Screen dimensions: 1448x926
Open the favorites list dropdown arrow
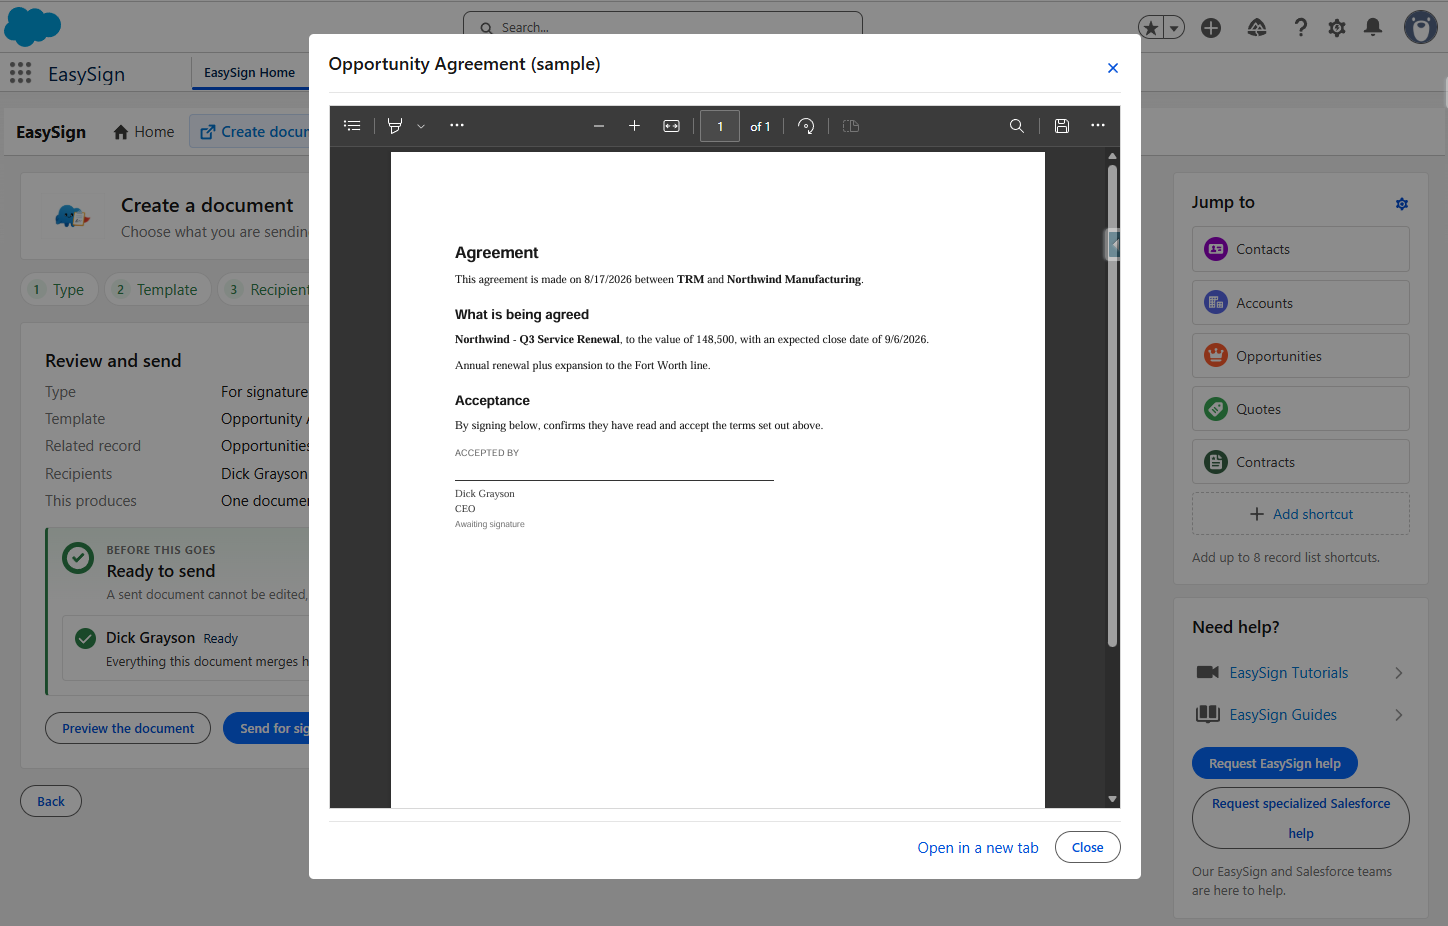1175,28
